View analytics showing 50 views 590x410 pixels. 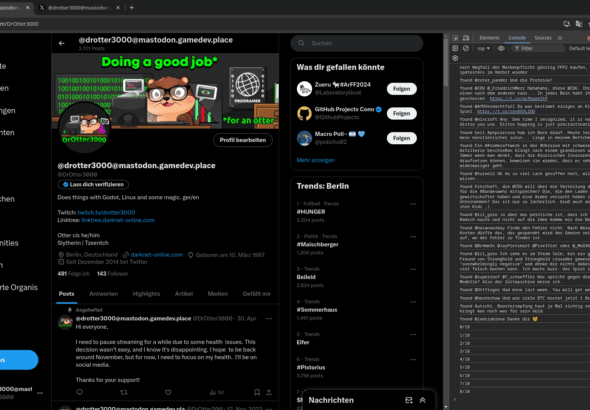coord(217,392)
